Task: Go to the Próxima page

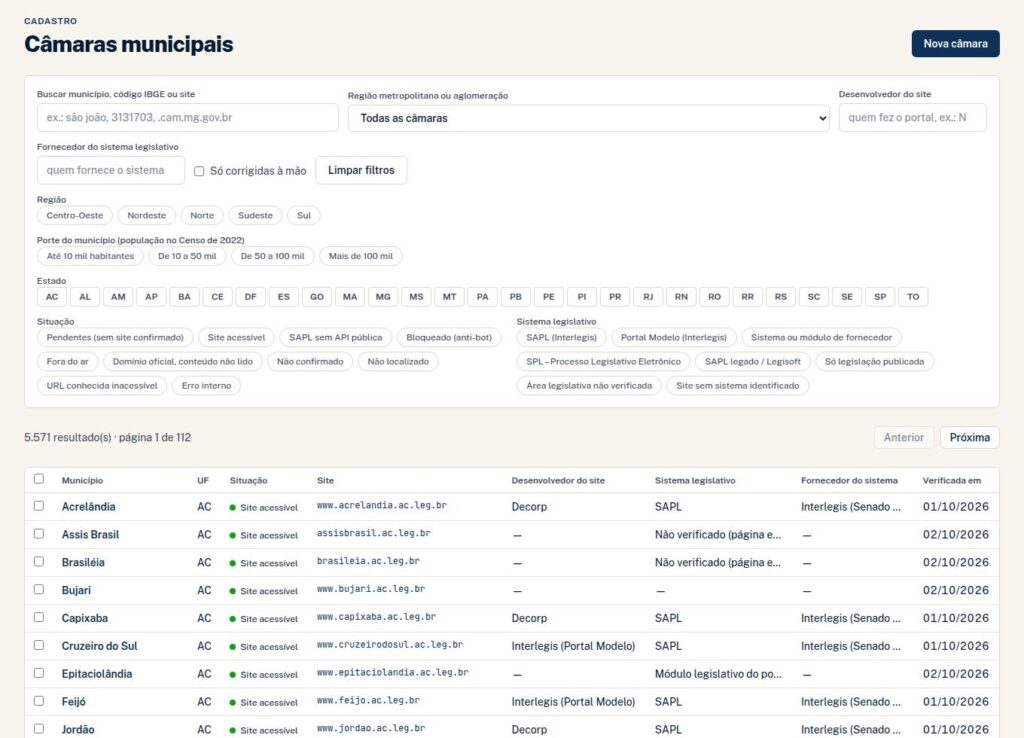Action: point(970,438)
